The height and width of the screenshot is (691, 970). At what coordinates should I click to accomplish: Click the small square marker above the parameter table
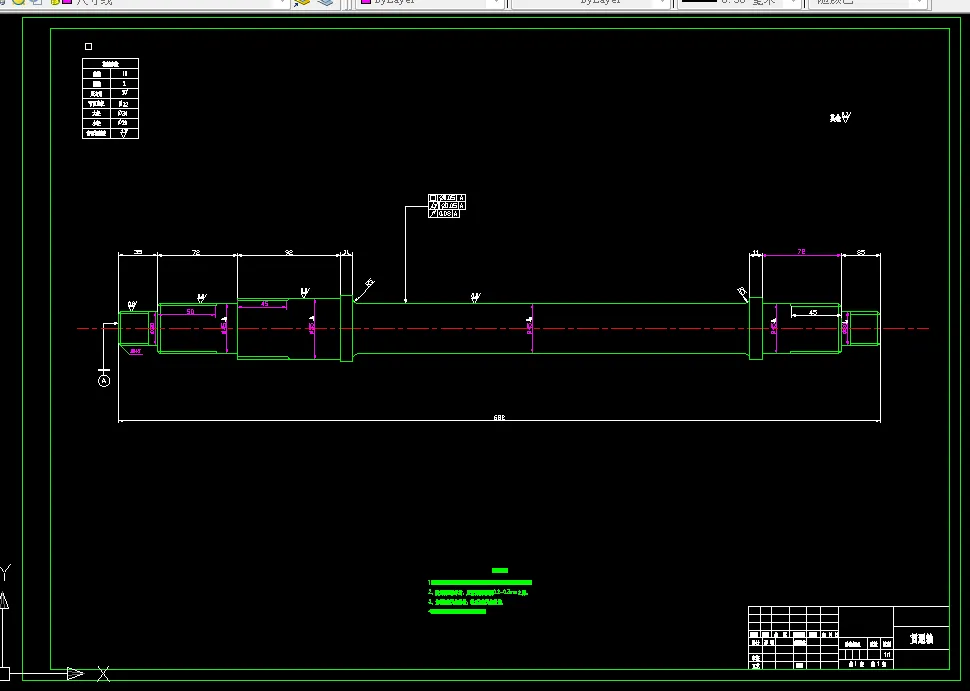(88, 46)
